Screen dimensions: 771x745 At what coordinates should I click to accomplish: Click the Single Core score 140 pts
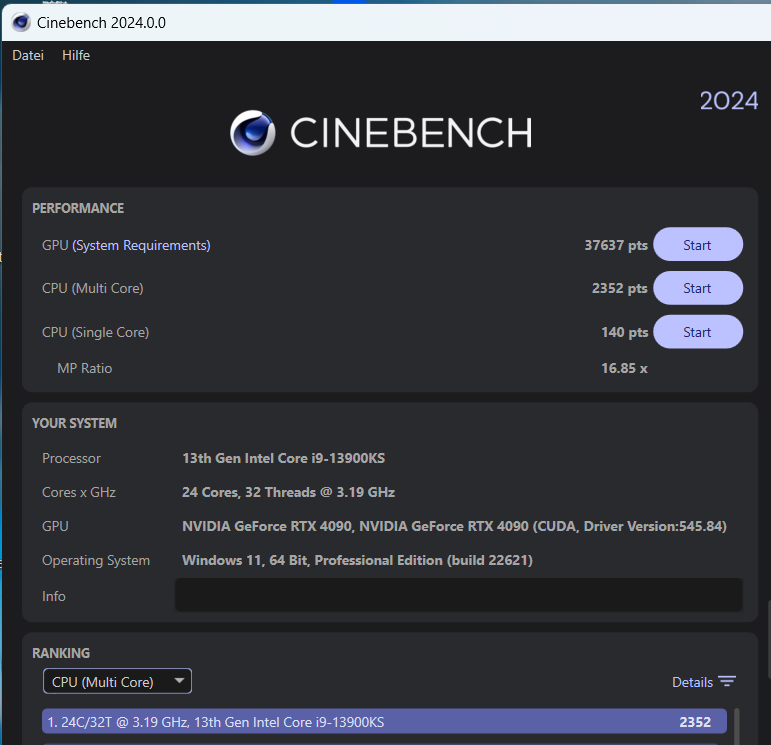pos(624,332)
